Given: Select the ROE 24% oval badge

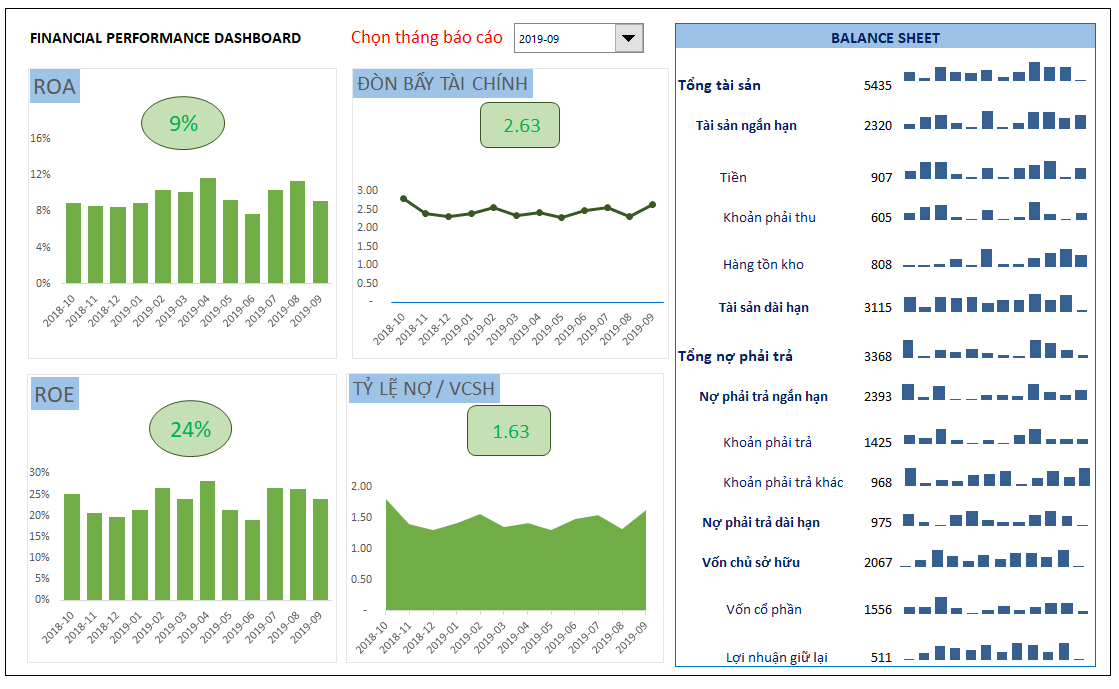Looking at the screenshot, I should [x=190, y=430].
